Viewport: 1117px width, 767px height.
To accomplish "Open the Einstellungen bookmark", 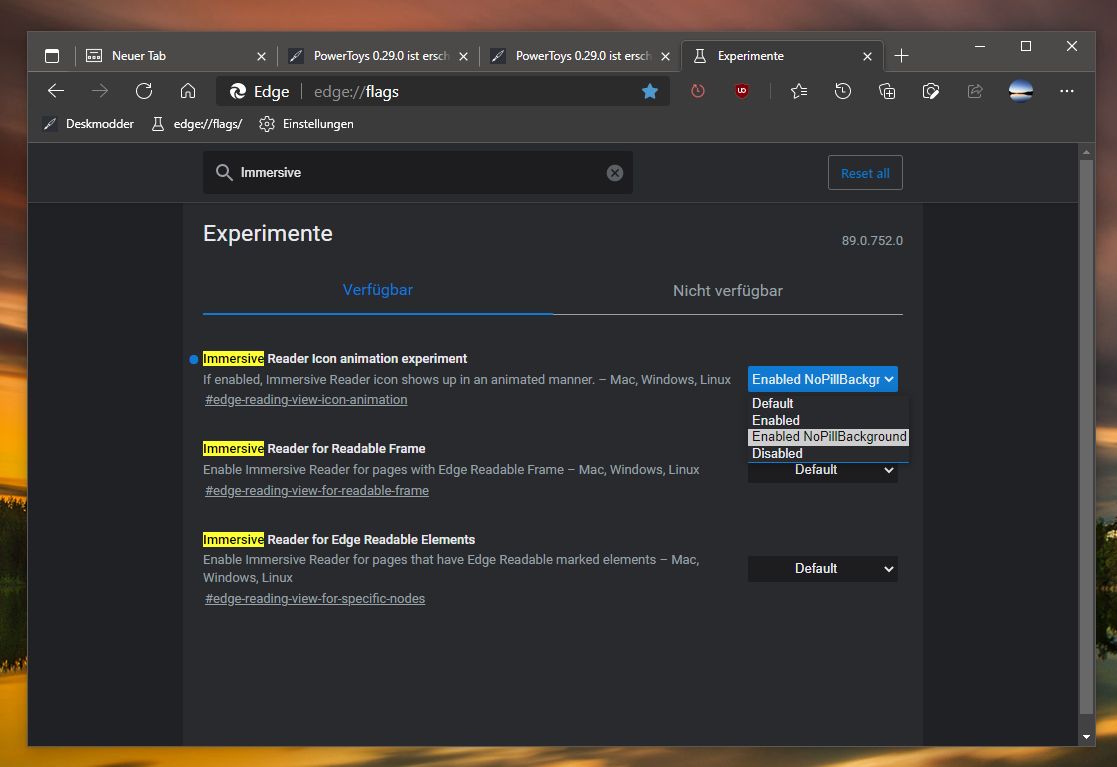I will click(306, 124).
